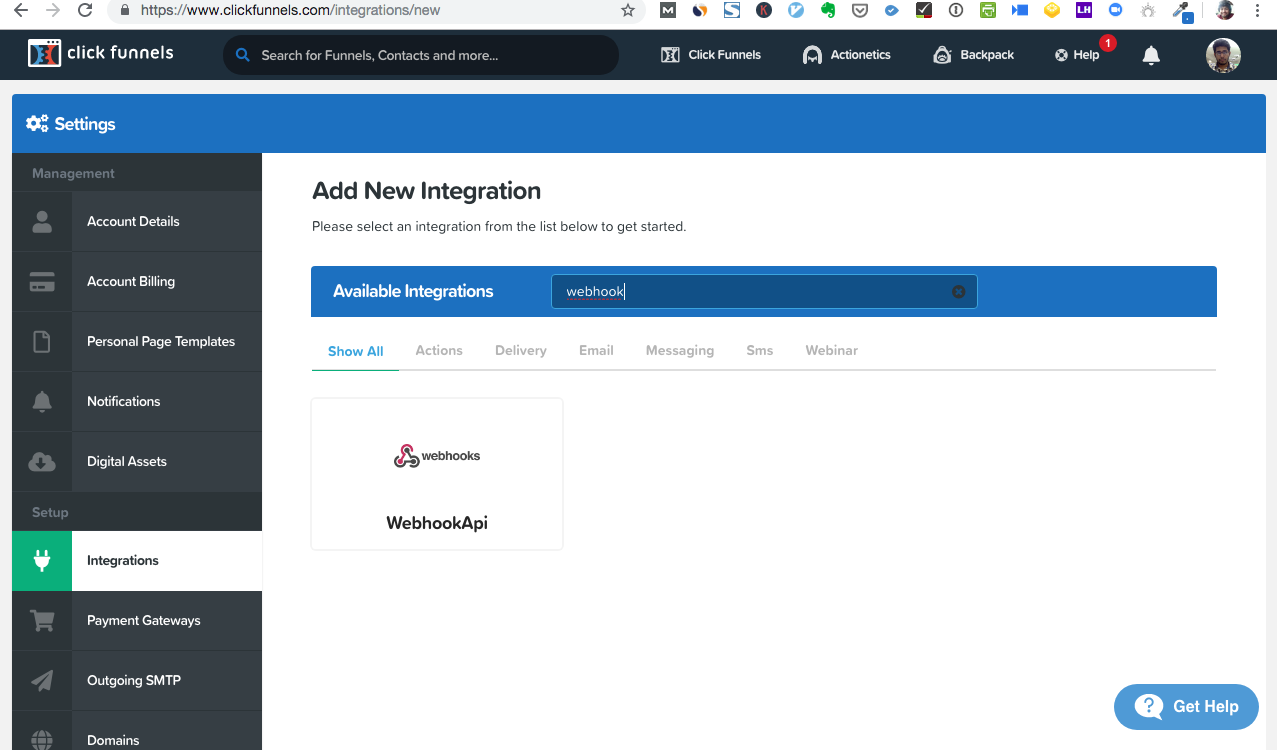
Task: Click the Account Details person icon
Action: [42, 221]
